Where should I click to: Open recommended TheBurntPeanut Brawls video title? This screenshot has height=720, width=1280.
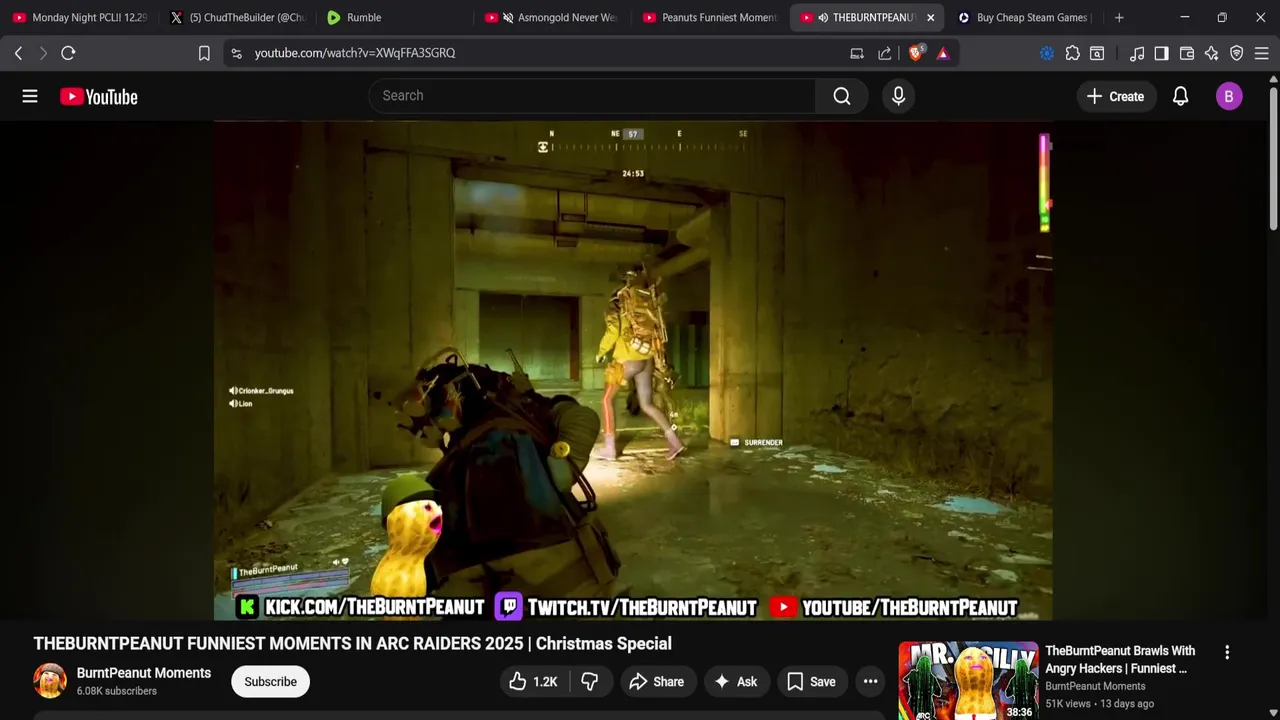coord(1120,660)
